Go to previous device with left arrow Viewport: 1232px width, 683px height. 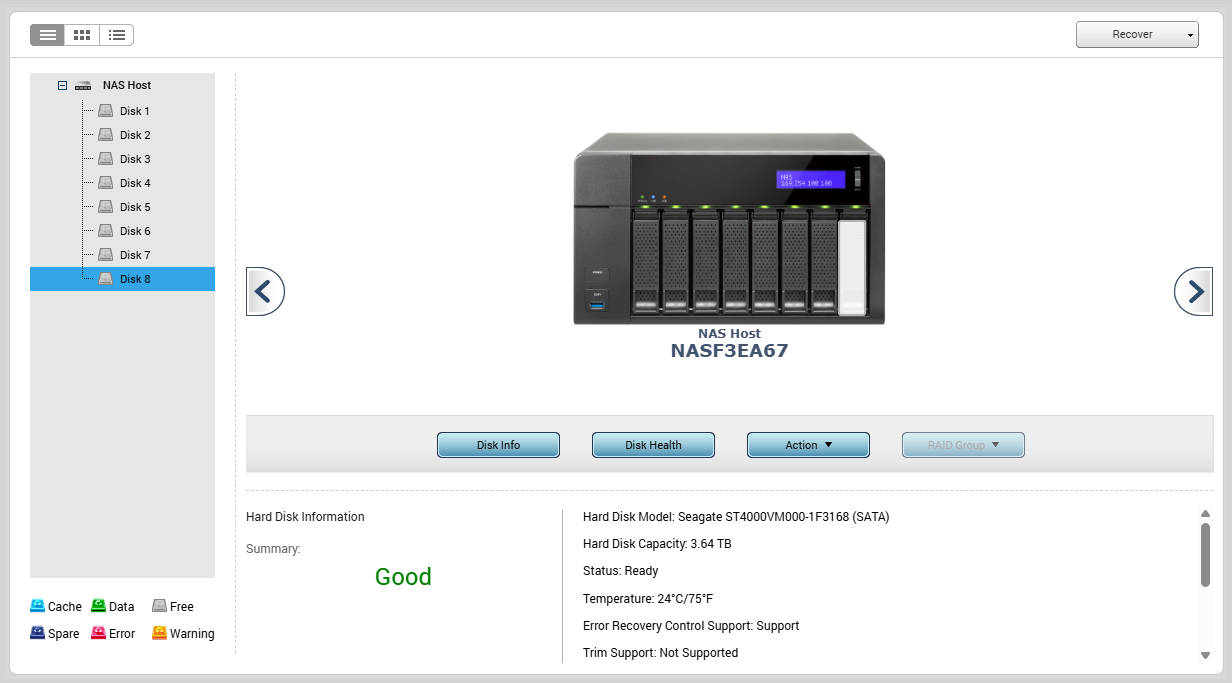click(265, 292)
